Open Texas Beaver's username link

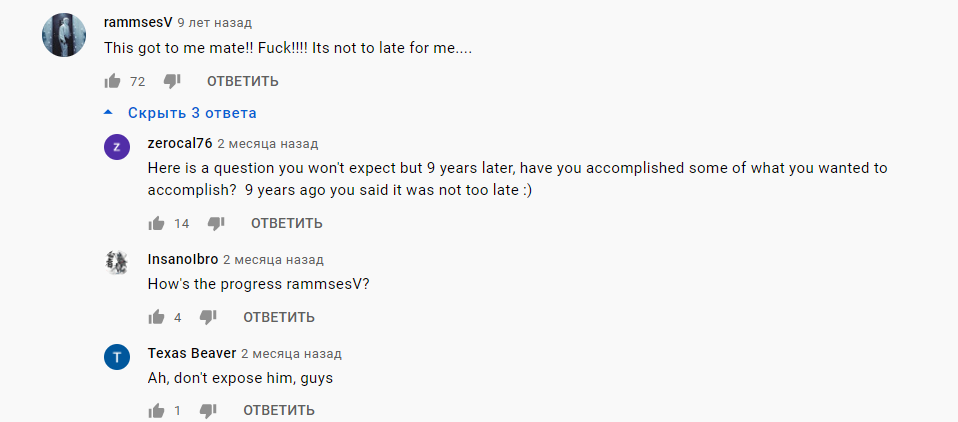click(191, 353)
